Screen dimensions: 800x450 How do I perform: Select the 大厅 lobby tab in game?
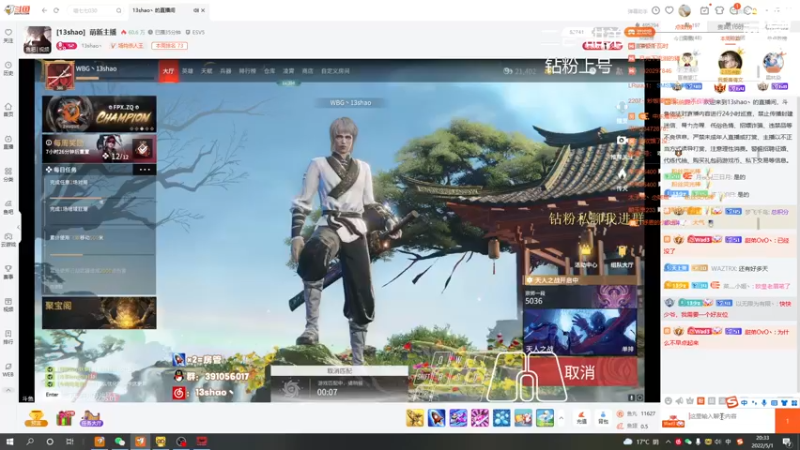pyautogui.click(x=168, y=71)
